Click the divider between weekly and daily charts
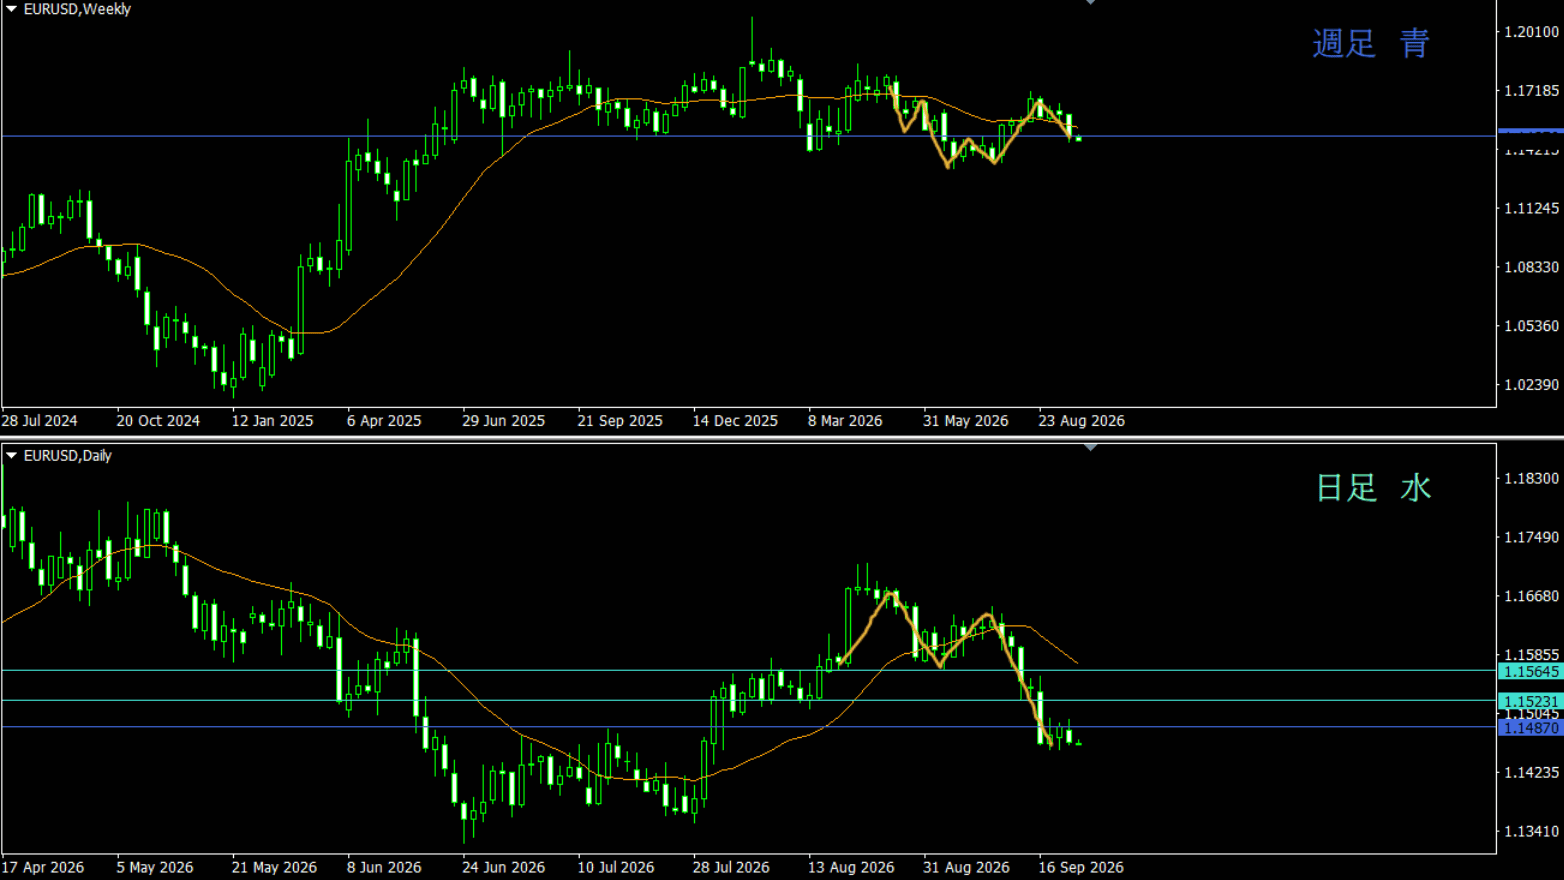Screen dimensions: 1564x880 pyautogui.click(x=782, y=438)
